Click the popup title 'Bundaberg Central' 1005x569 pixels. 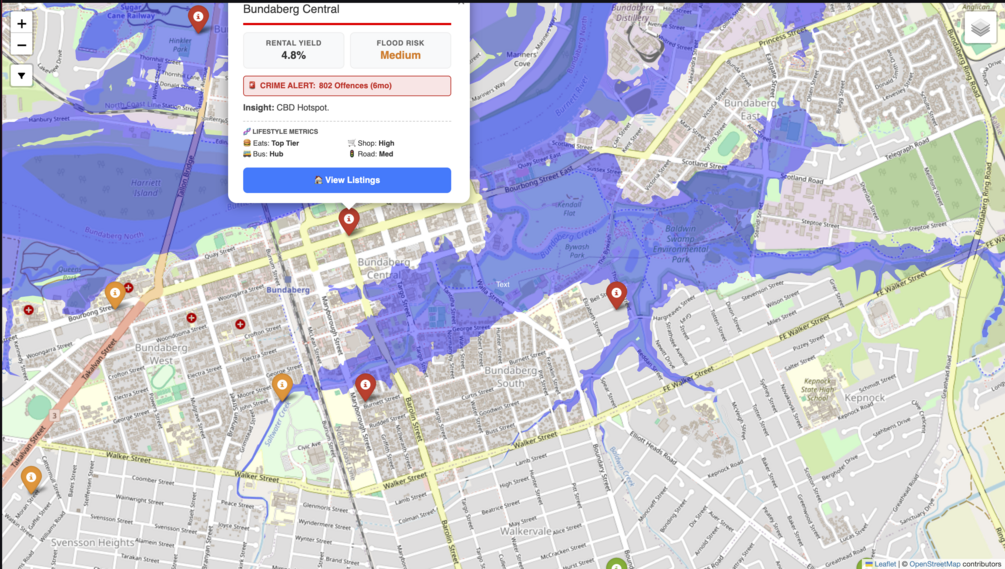[x=291, y=10]
